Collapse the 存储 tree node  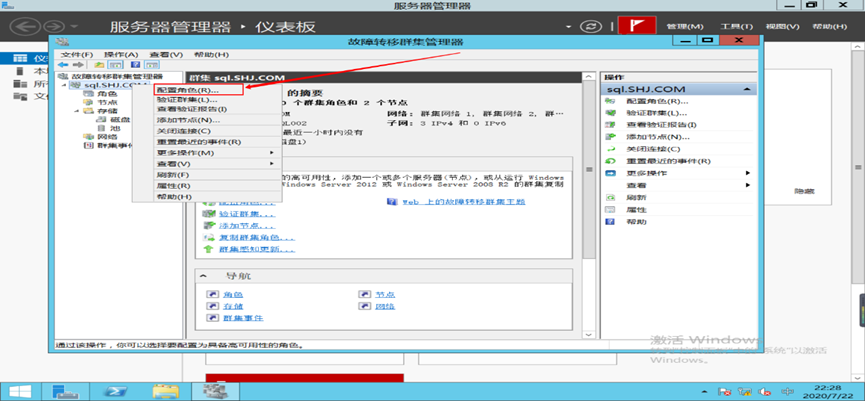point(78,111)
